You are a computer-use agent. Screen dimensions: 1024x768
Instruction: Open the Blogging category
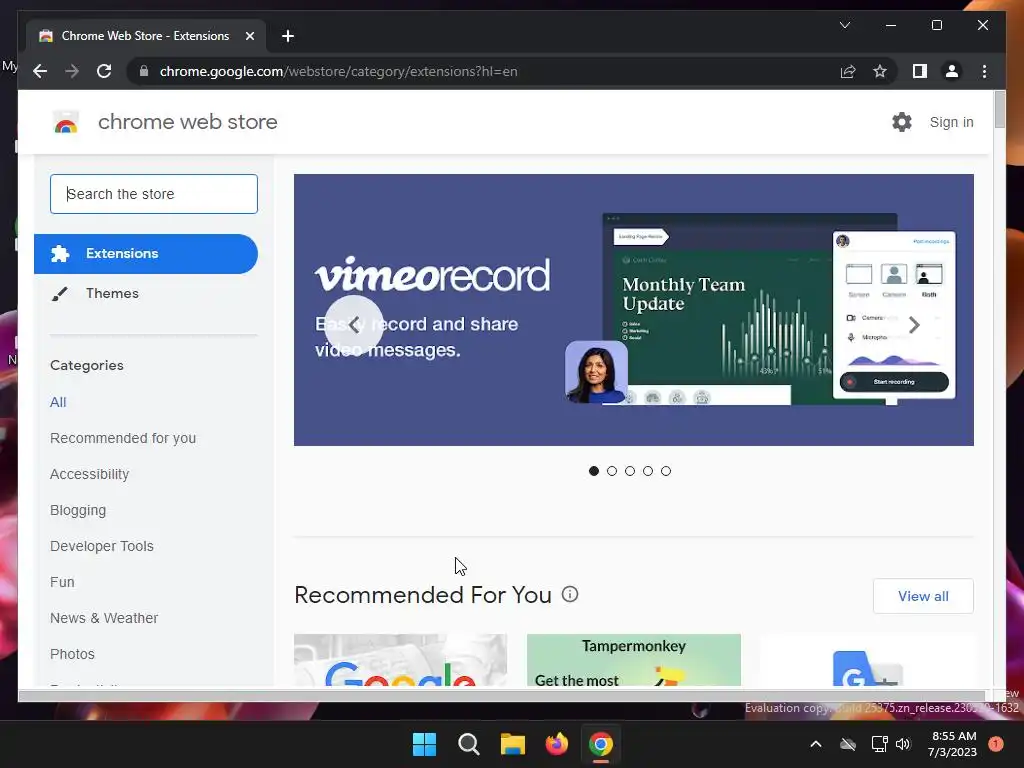pyautogui.click(x=78, y=510)
